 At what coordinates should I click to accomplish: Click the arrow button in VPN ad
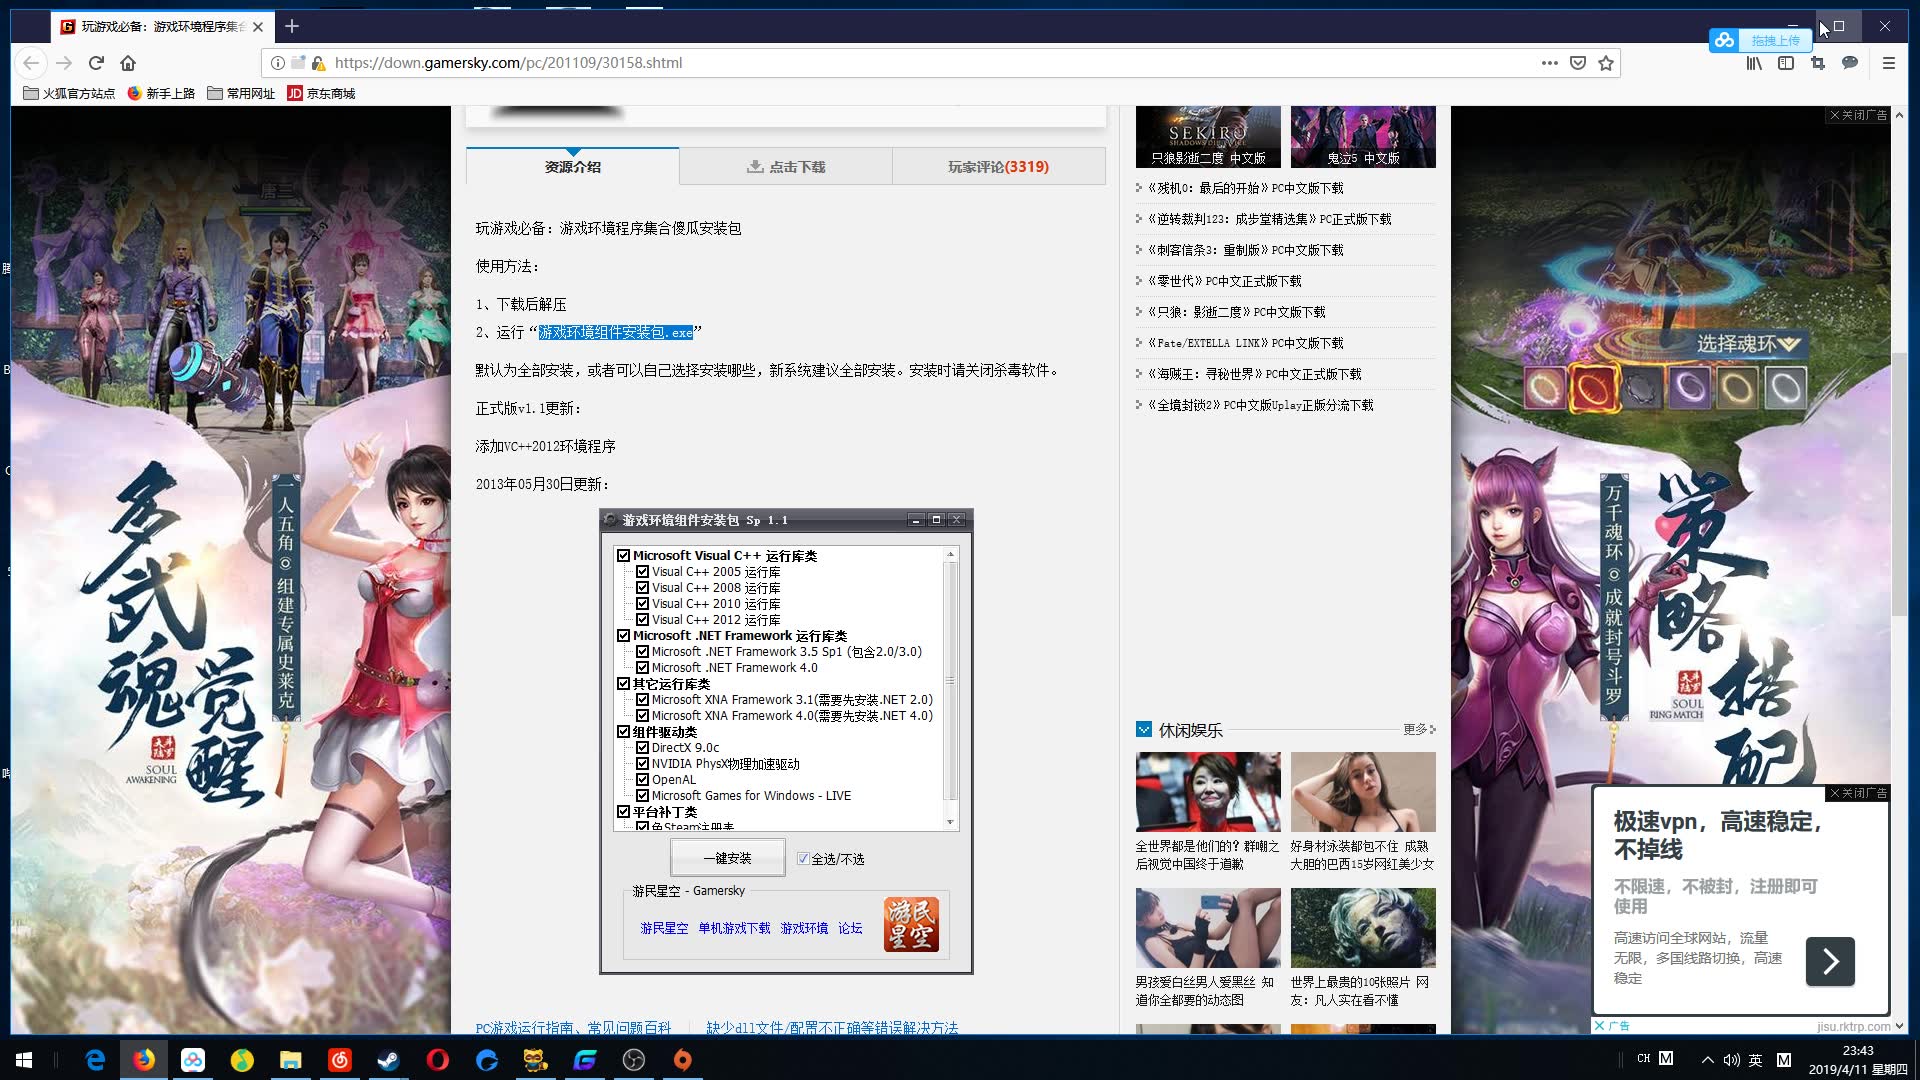tap(1830, 961)
